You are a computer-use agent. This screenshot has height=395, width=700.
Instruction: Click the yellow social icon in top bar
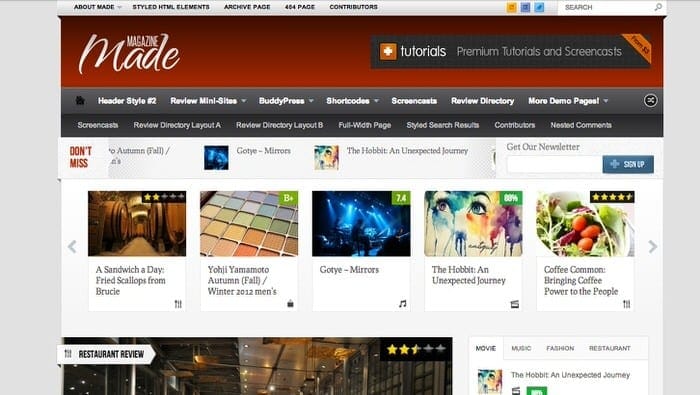point(512,7)
